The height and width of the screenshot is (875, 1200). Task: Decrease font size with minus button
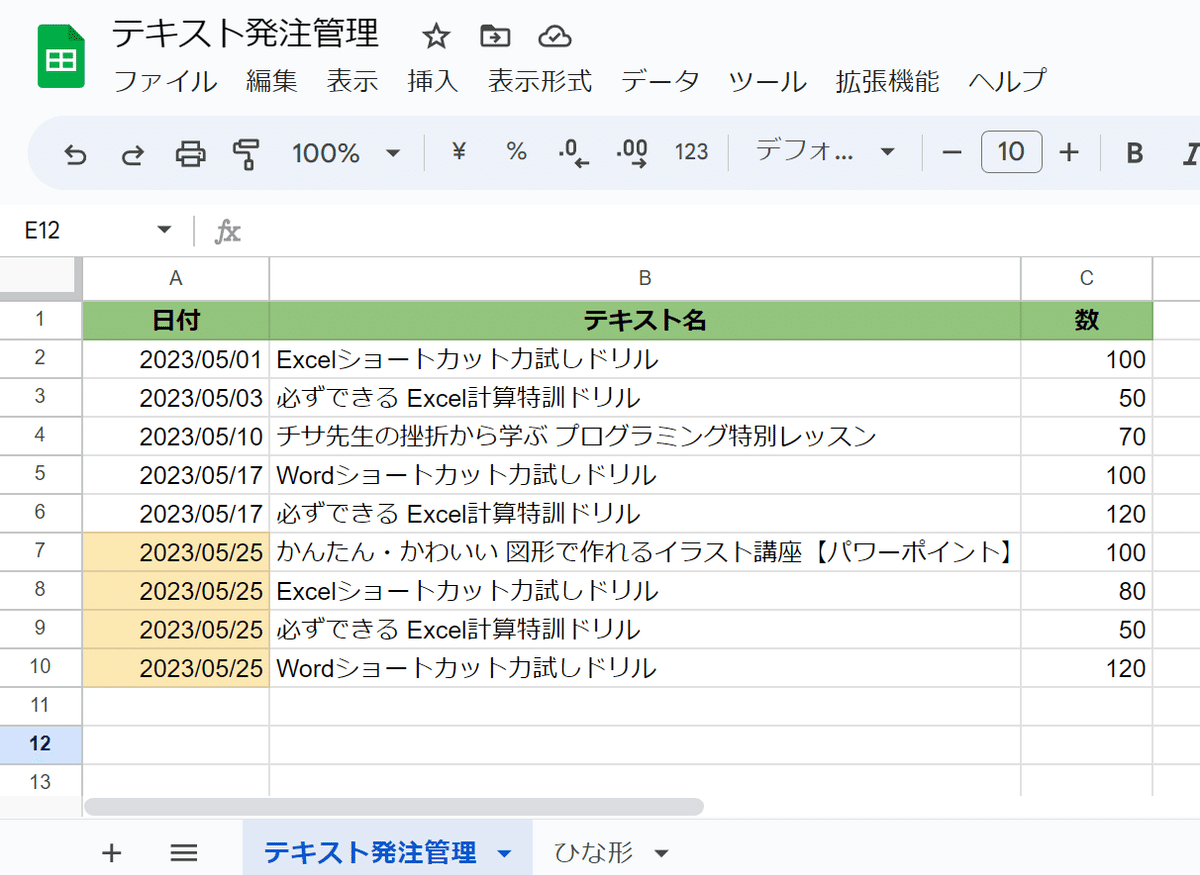pos(952,152)
